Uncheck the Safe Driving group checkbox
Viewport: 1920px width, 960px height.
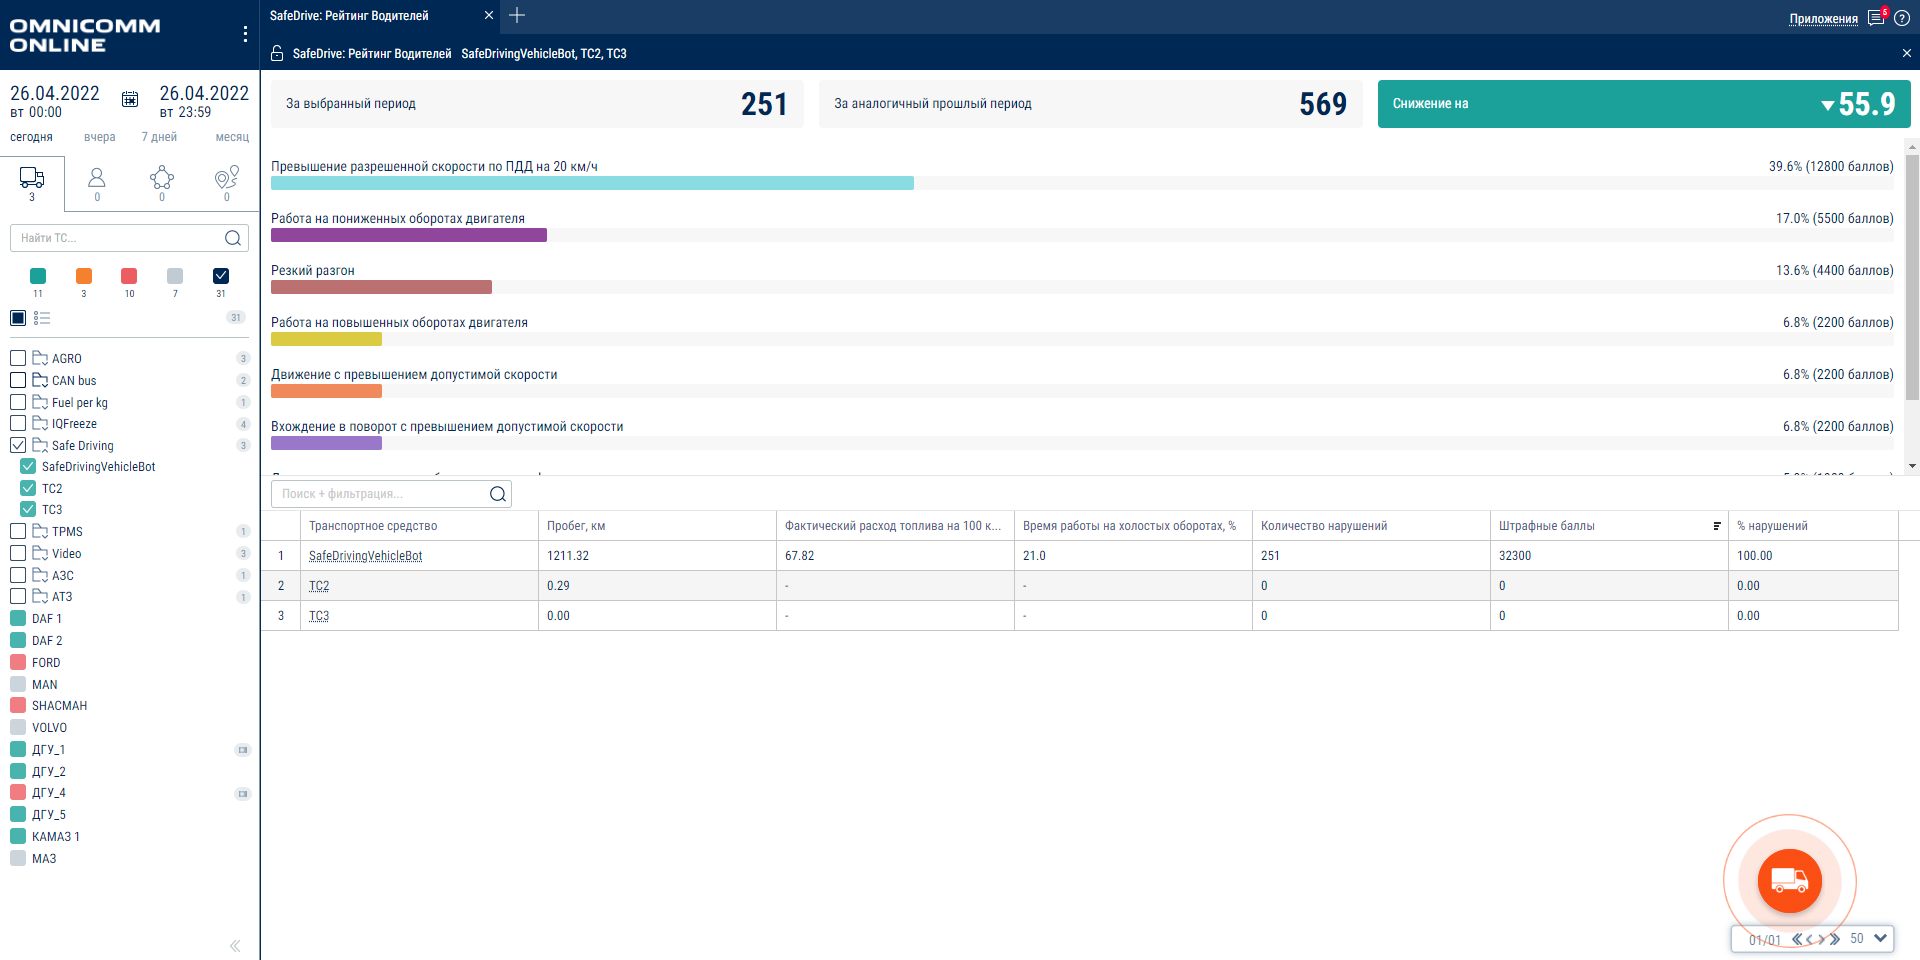[x=18, y=445]
